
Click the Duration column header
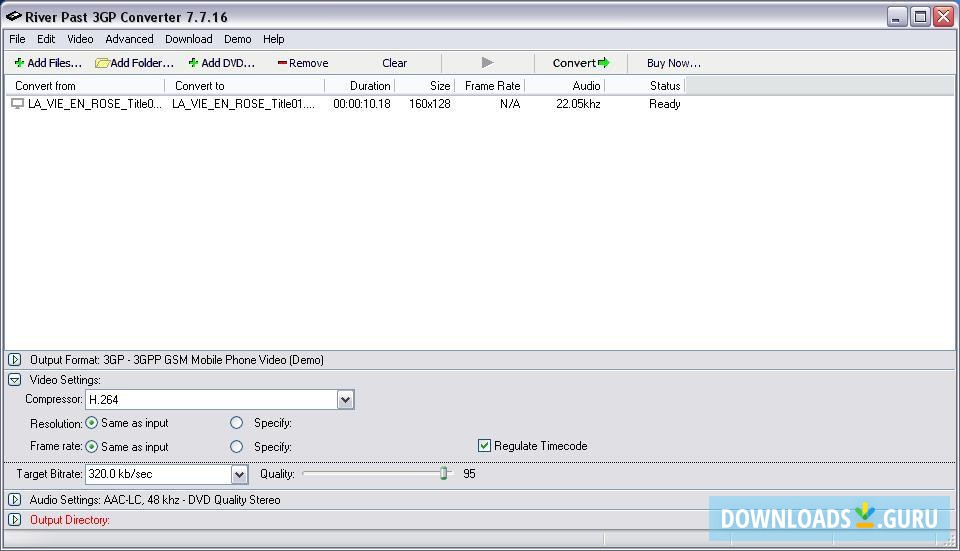359,86
